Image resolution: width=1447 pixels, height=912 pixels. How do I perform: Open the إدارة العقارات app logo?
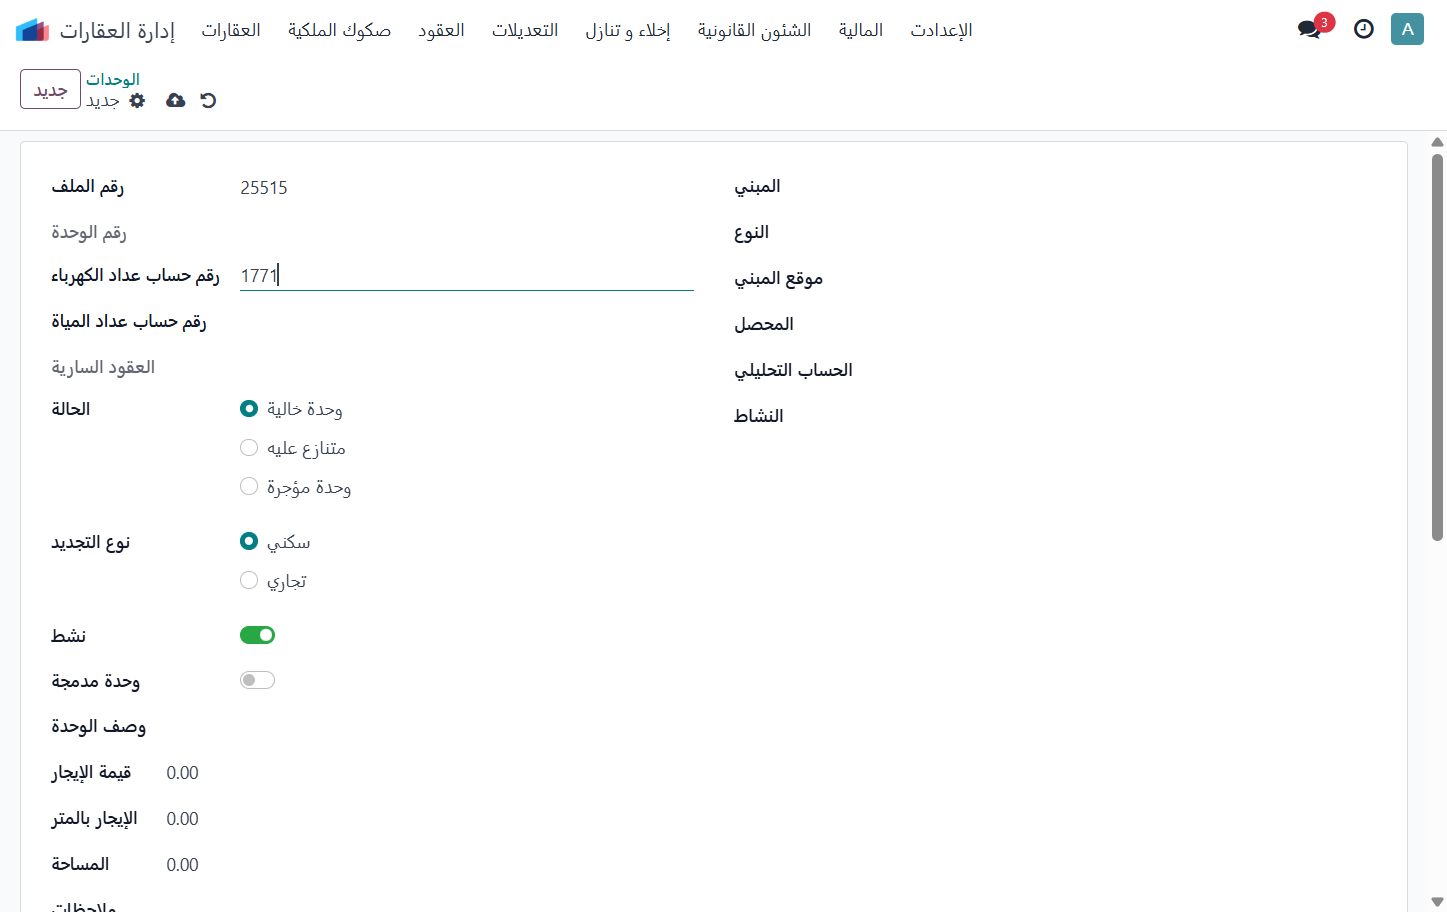pos(32,30)
